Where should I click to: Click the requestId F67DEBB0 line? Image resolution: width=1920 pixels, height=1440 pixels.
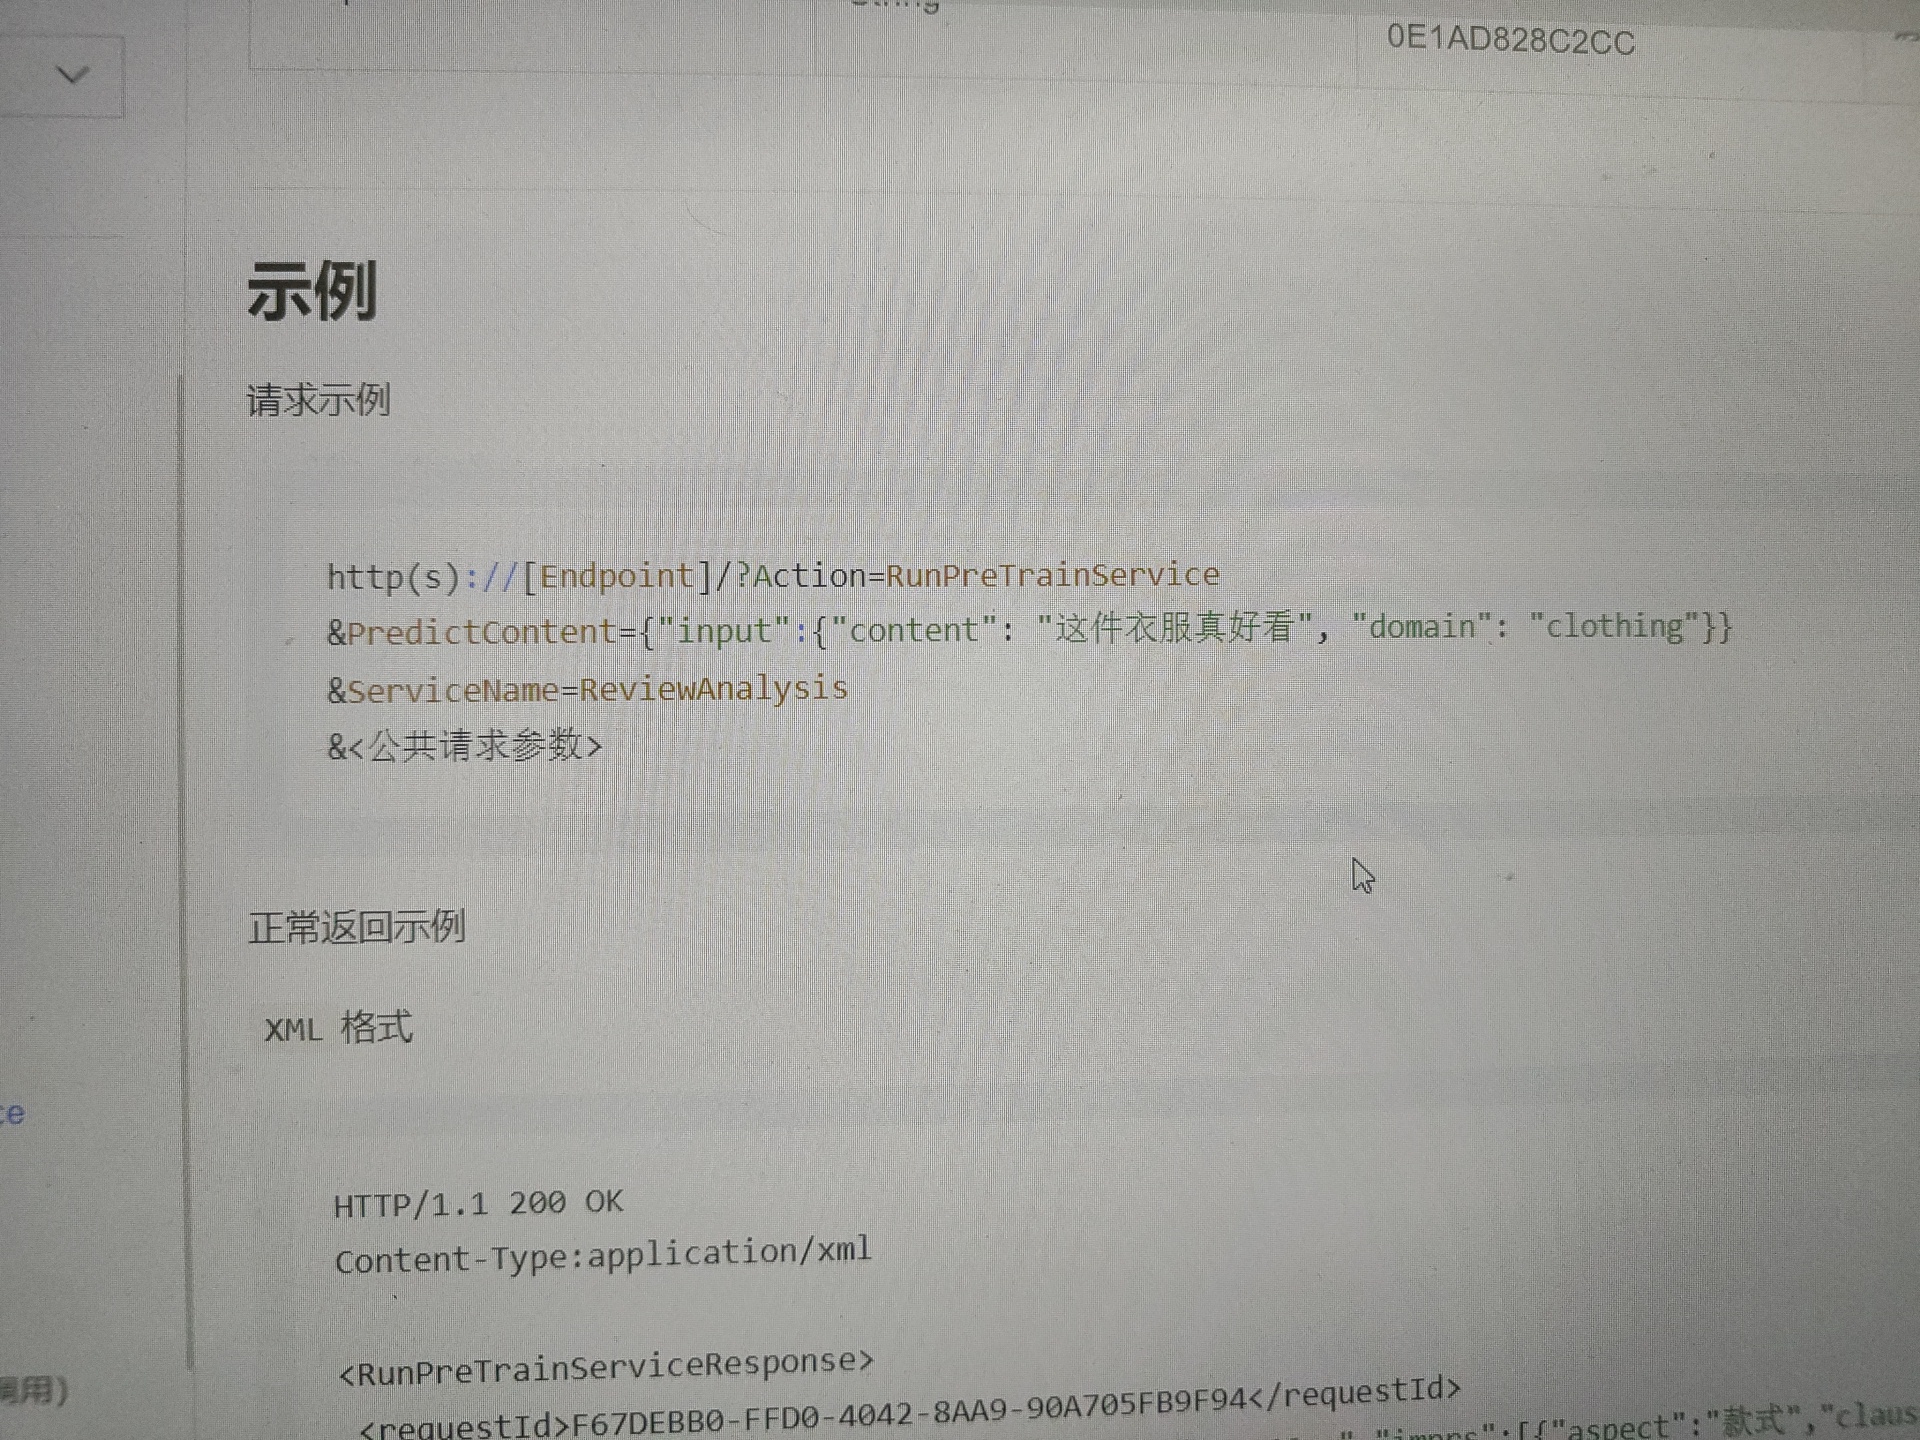pyautogui.click(x=910, y=1410)
